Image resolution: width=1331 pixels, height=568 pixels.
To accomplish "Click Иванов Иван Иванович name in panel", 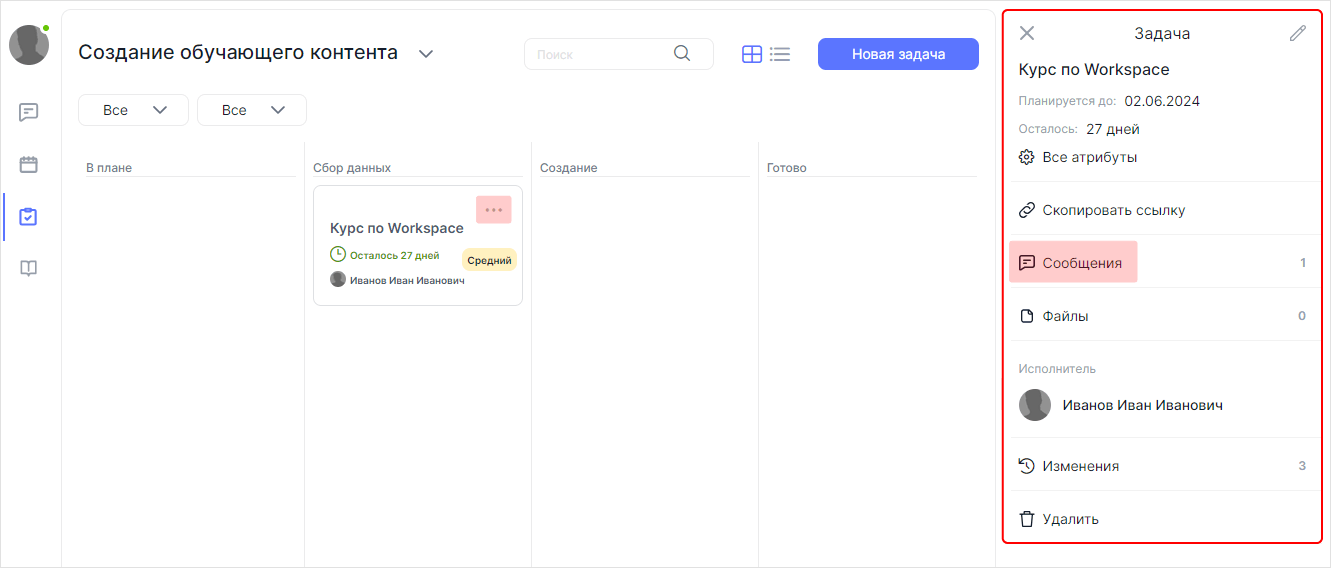I will click(x=1143, y=405).
